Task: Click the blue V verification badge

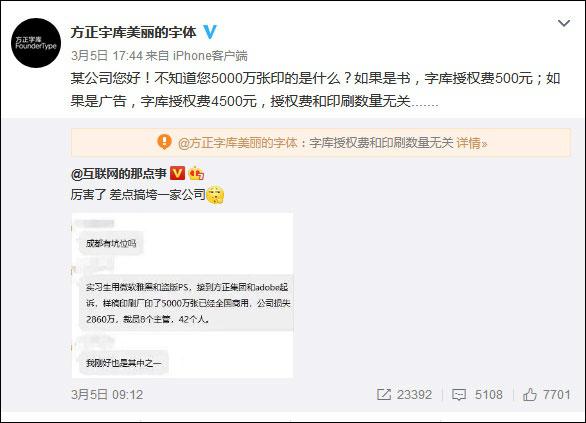Action: [x=210, y=32]
